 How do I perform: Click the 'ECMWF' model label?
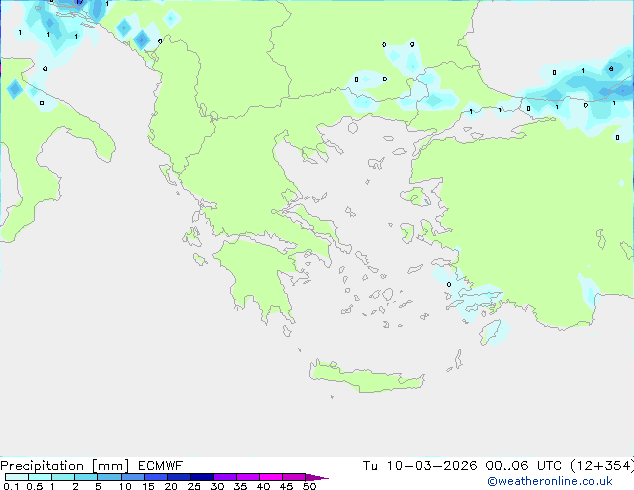pyautogui.click(x=161, y=466)
